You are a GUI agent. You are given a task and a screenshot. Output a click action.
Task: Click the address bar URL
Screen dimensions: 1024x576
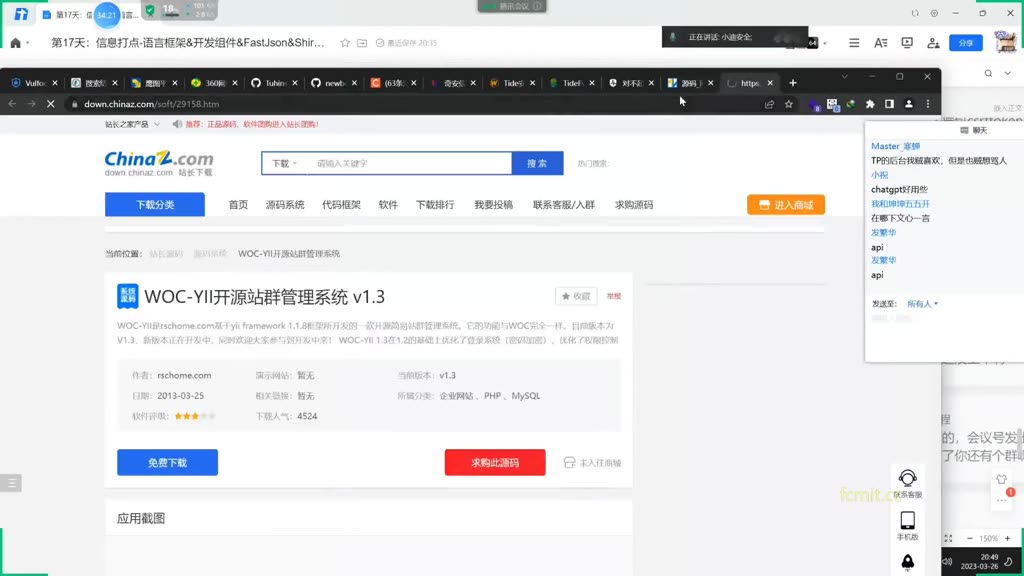[152, 104]
